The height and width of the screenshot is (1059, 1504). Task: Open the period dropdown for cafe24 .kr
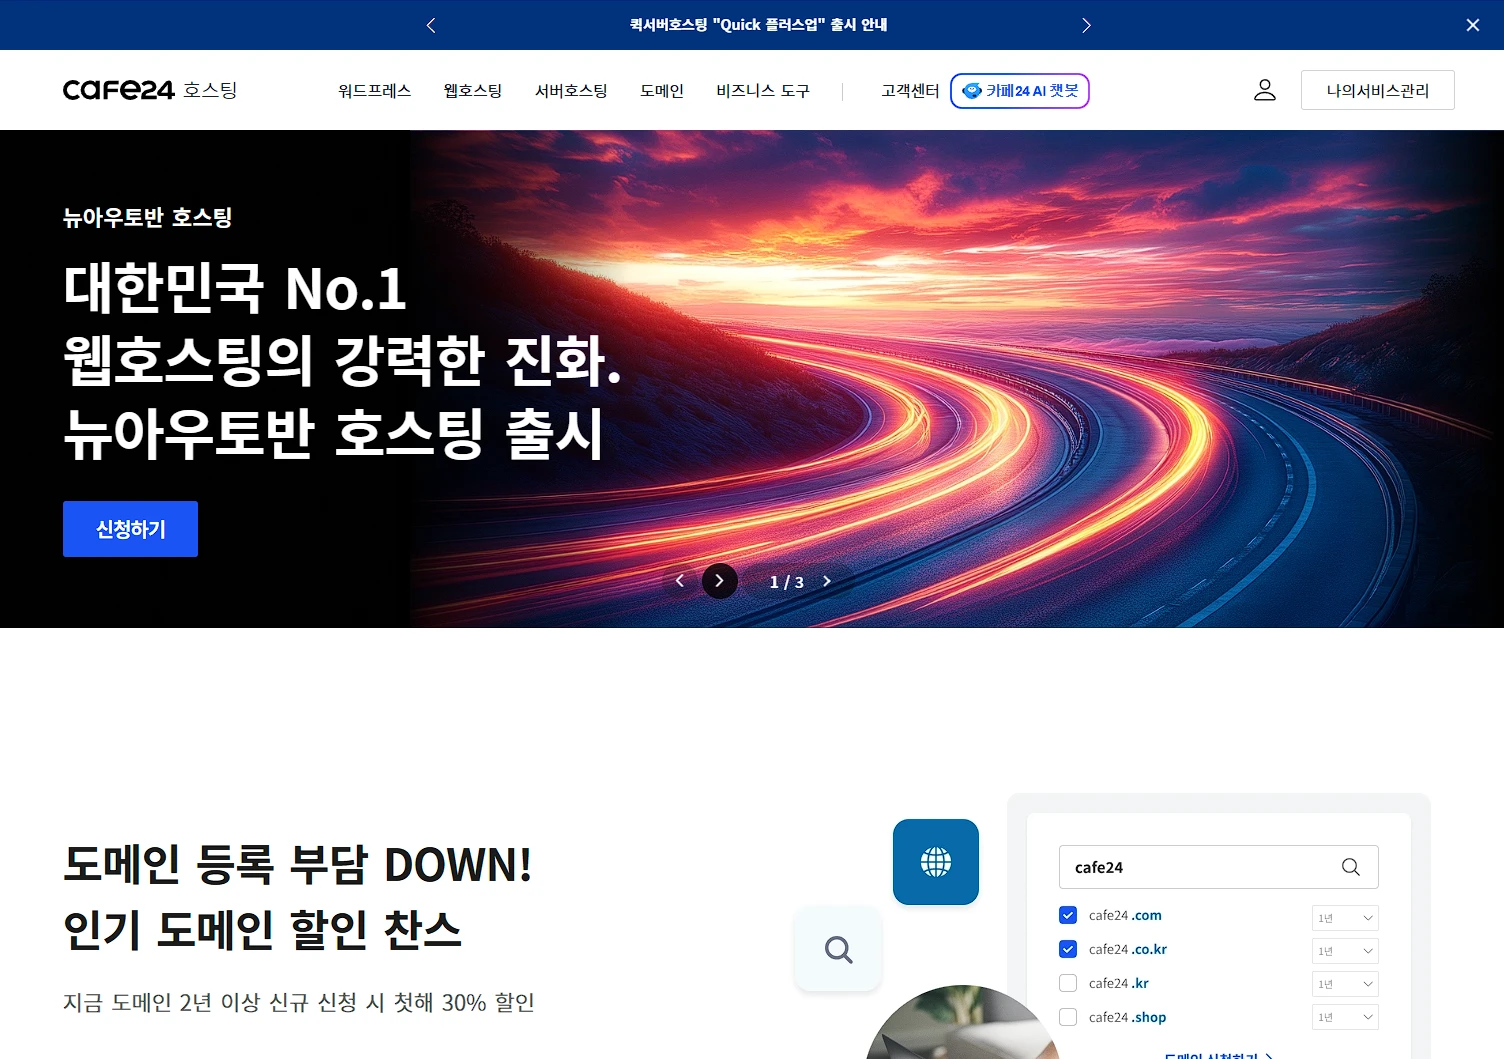click(x=1345, y=984)
